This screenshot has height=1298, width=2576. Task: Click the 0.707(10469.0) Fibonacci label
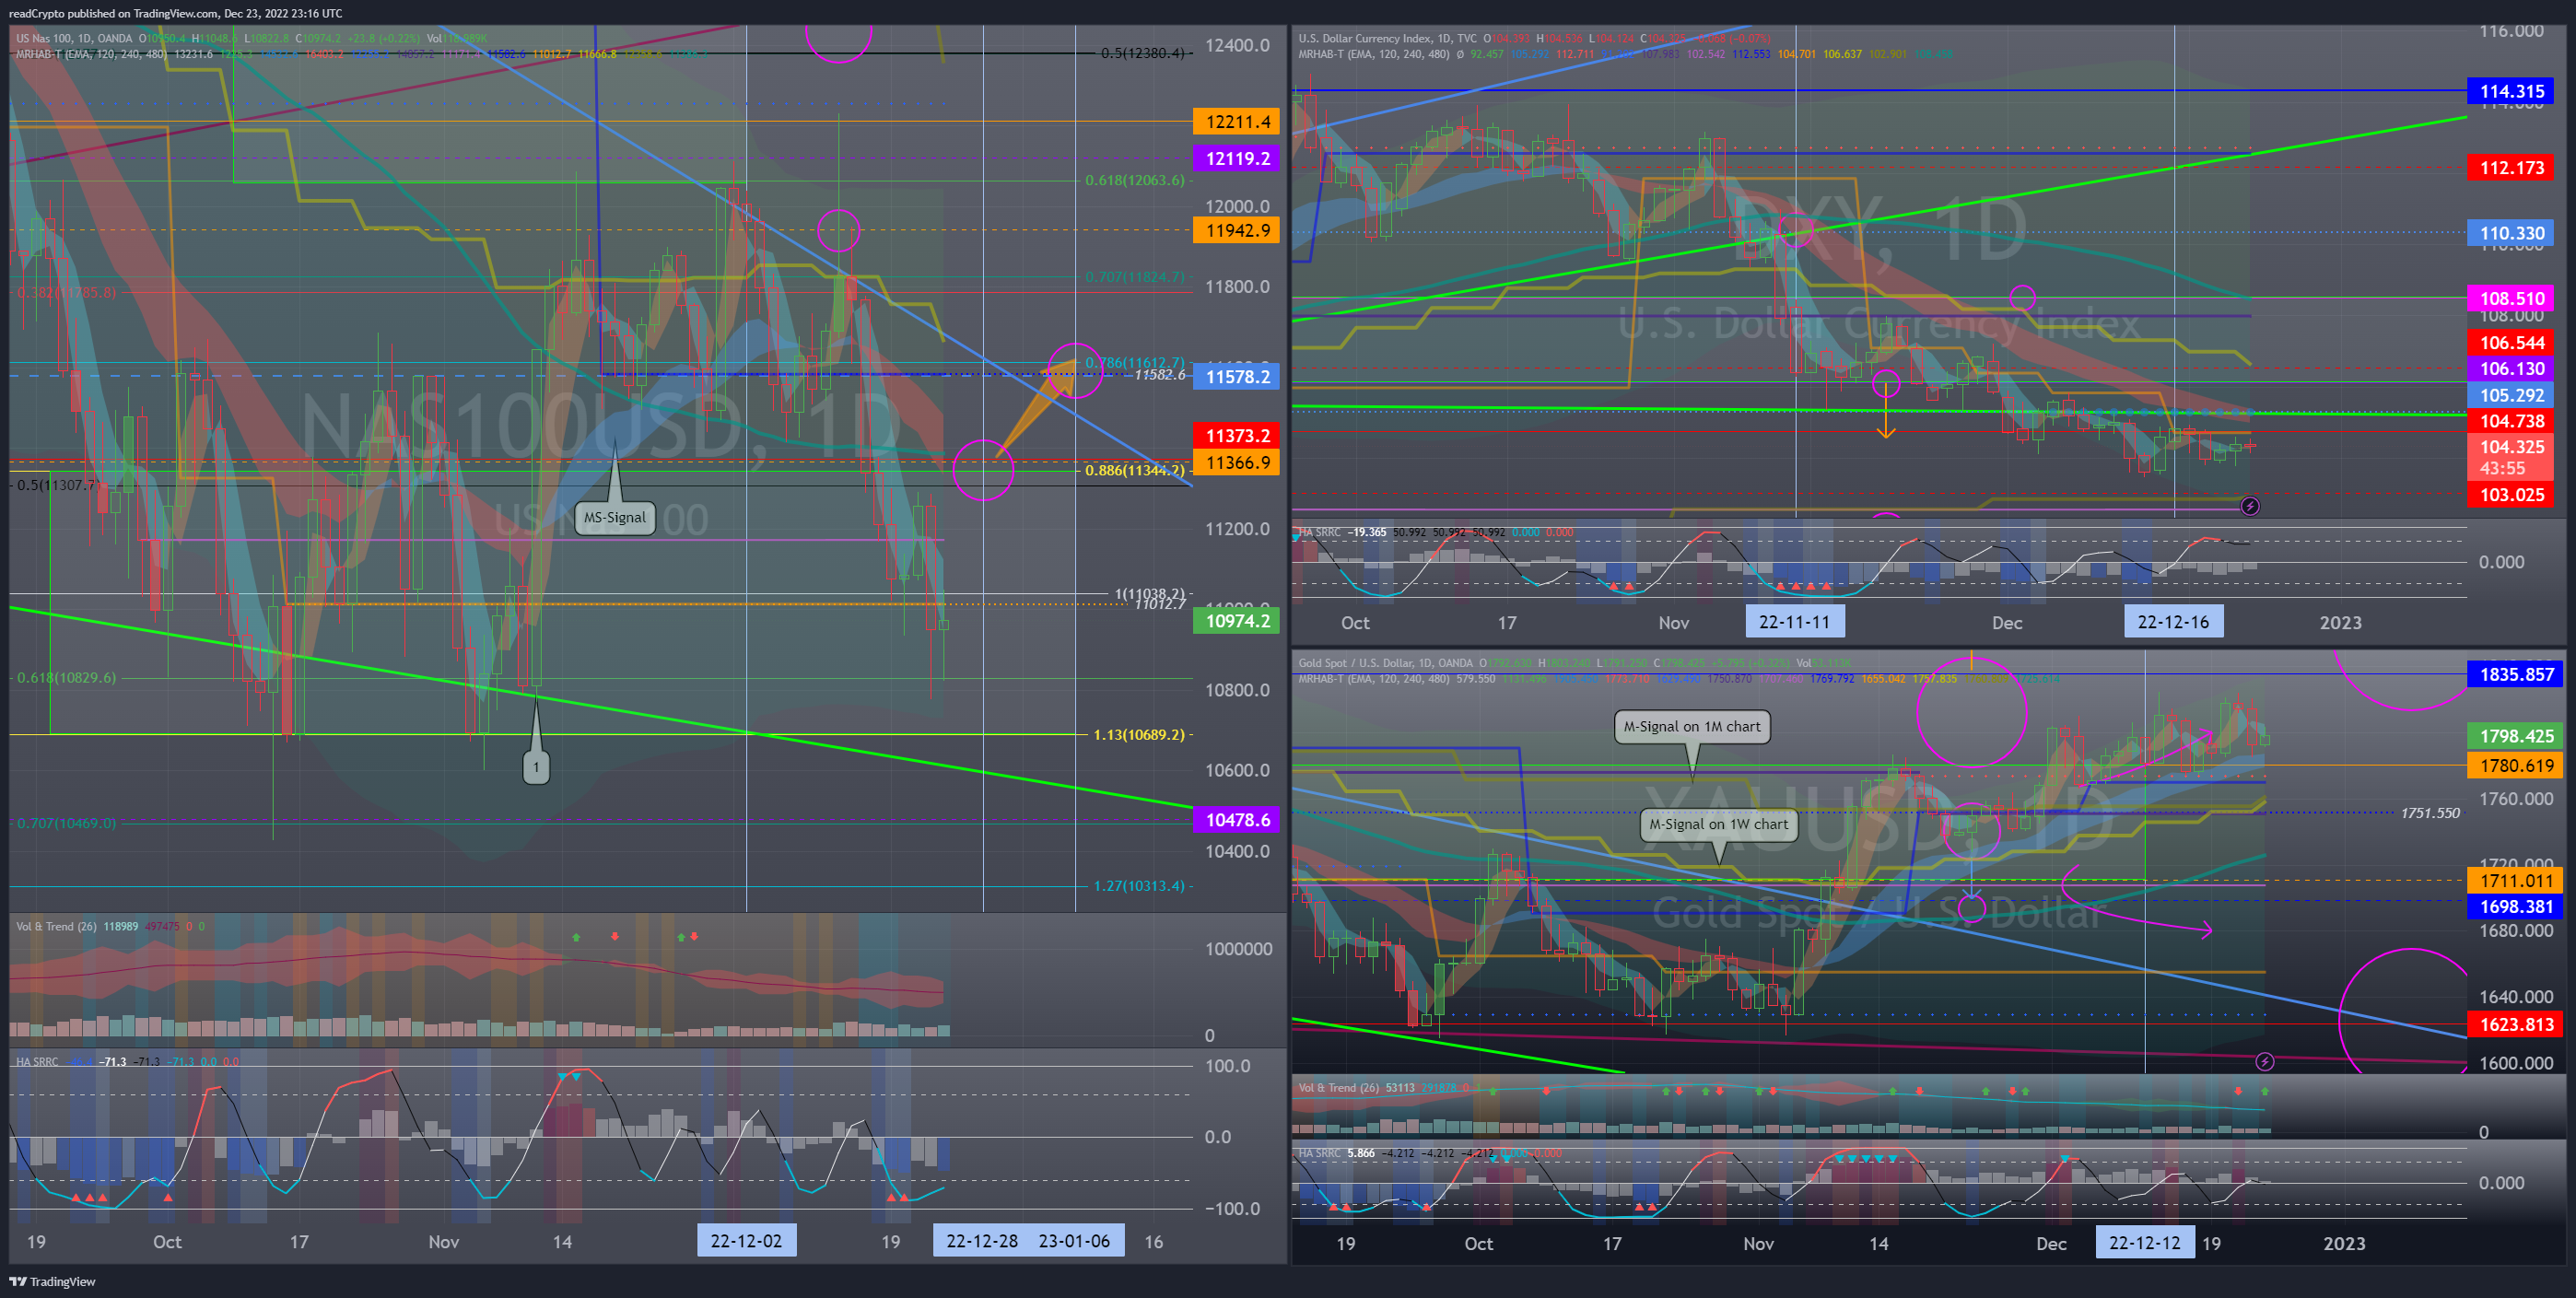click(66, 824)
